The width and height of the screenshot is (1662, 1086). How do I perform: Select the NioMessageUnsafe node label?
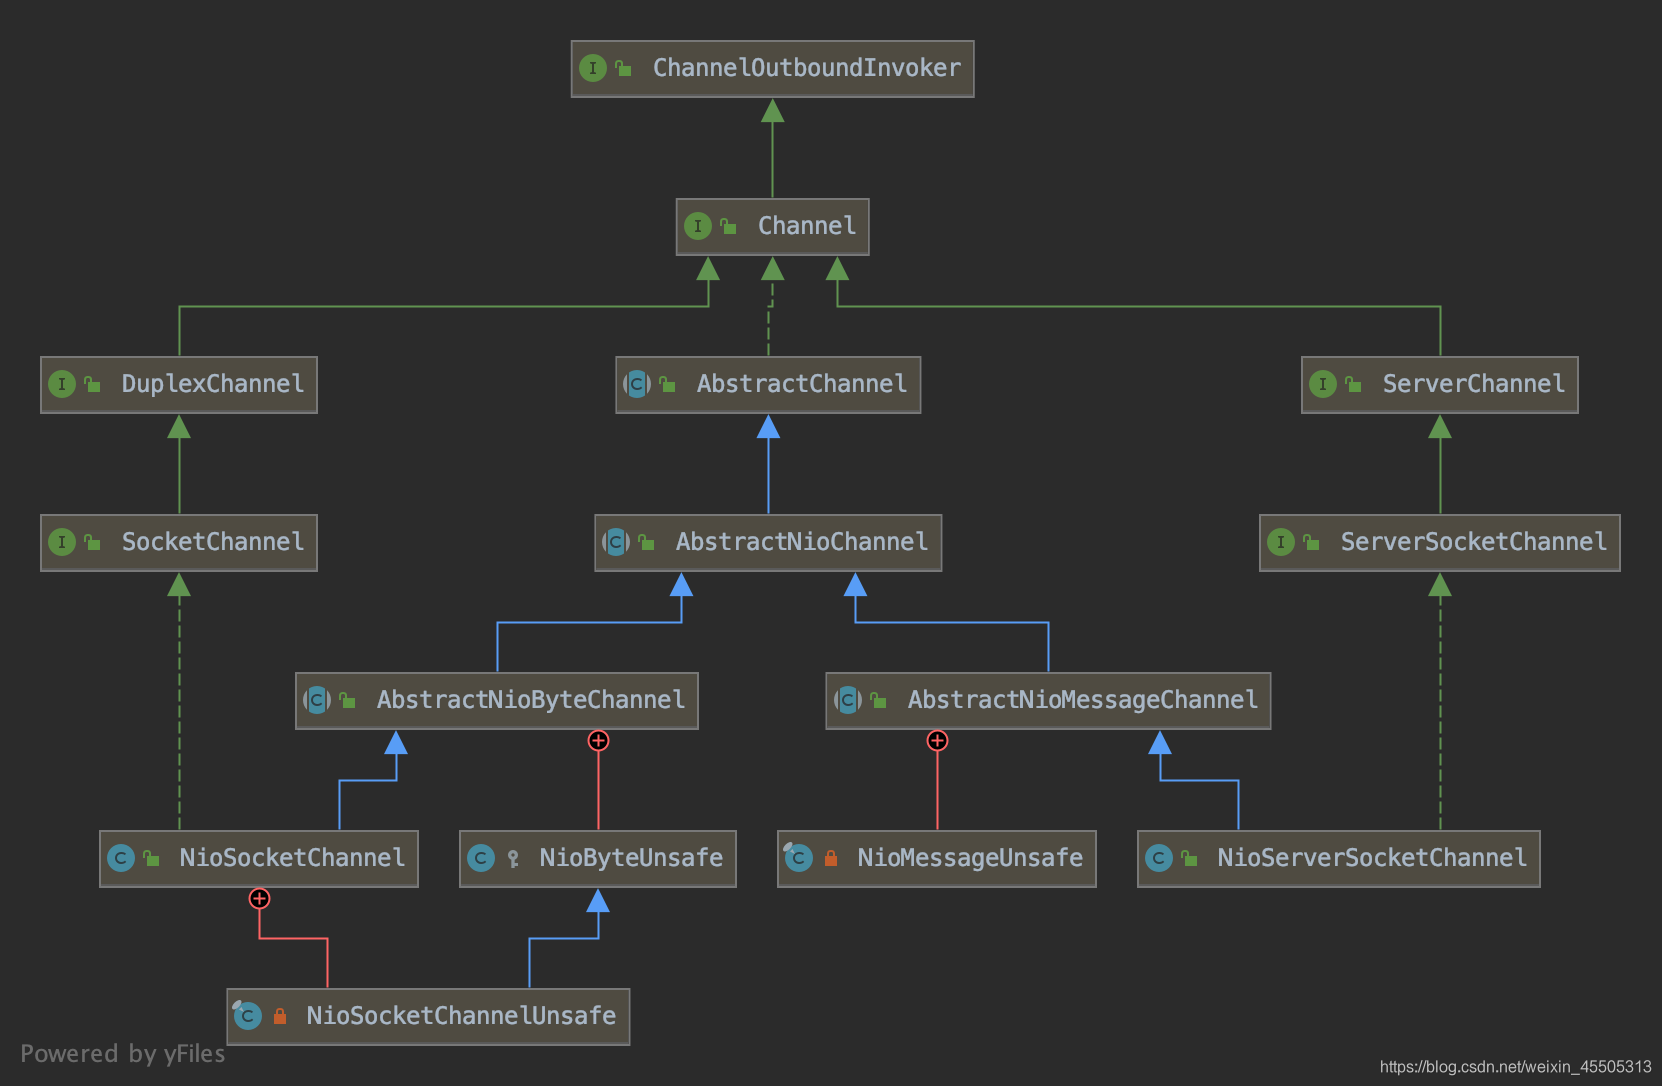(970, 858)
